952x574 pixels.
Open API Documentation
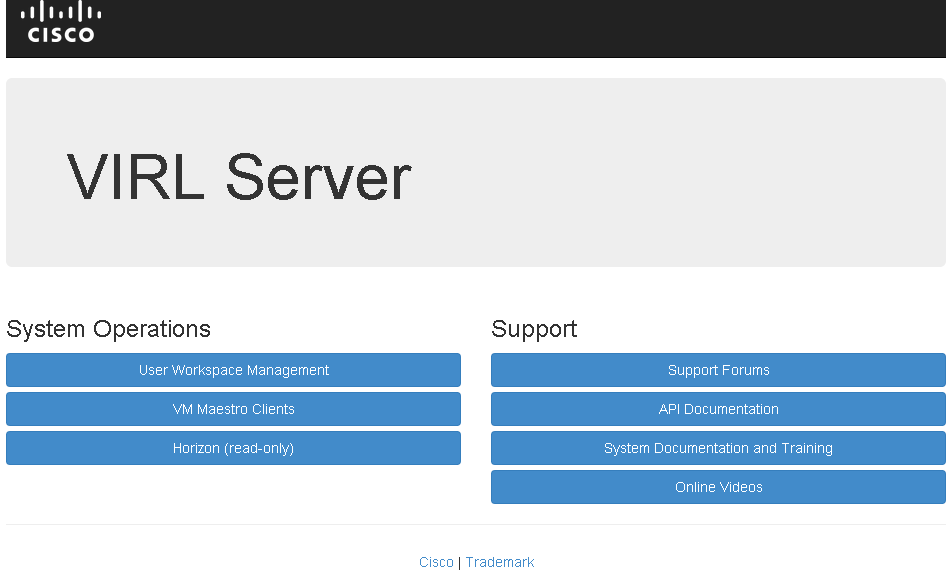pos(718,409)
